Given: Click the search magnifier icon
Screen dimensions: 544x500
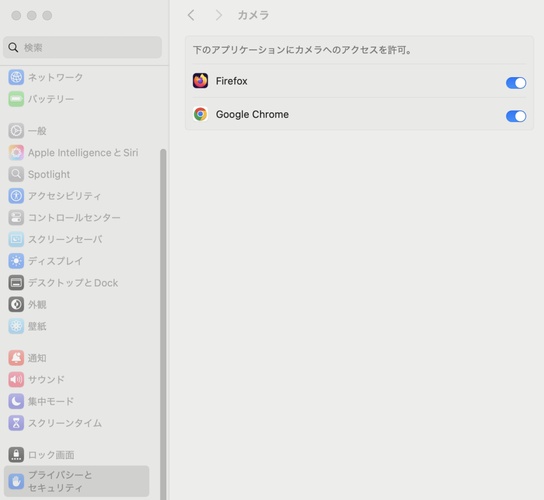Looking at the screenshot, I should point(13,48).
